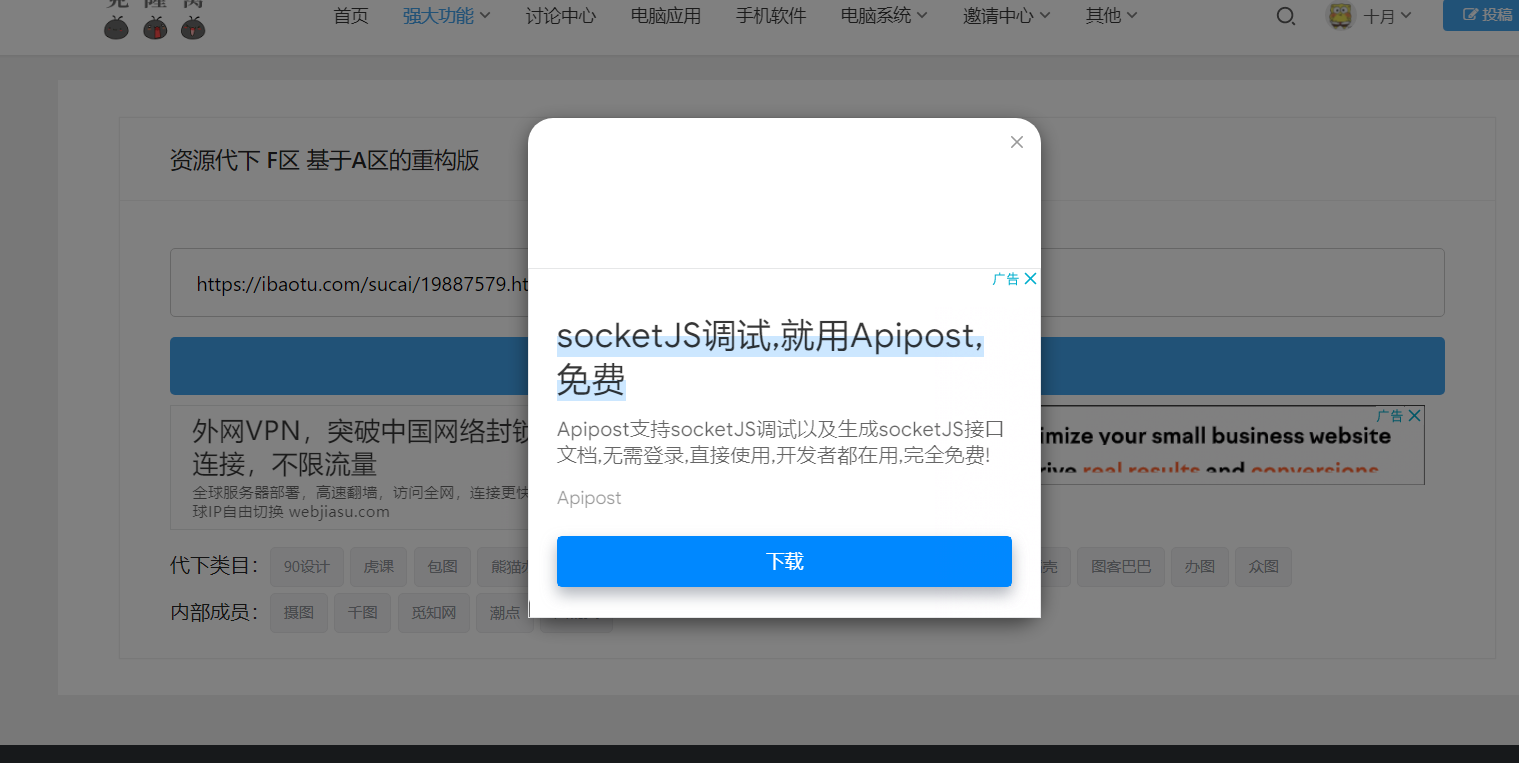The height and width of the screenshot is (763, 1519).
Task: Click 广告 label on right banner
Action: (1390, 415)
